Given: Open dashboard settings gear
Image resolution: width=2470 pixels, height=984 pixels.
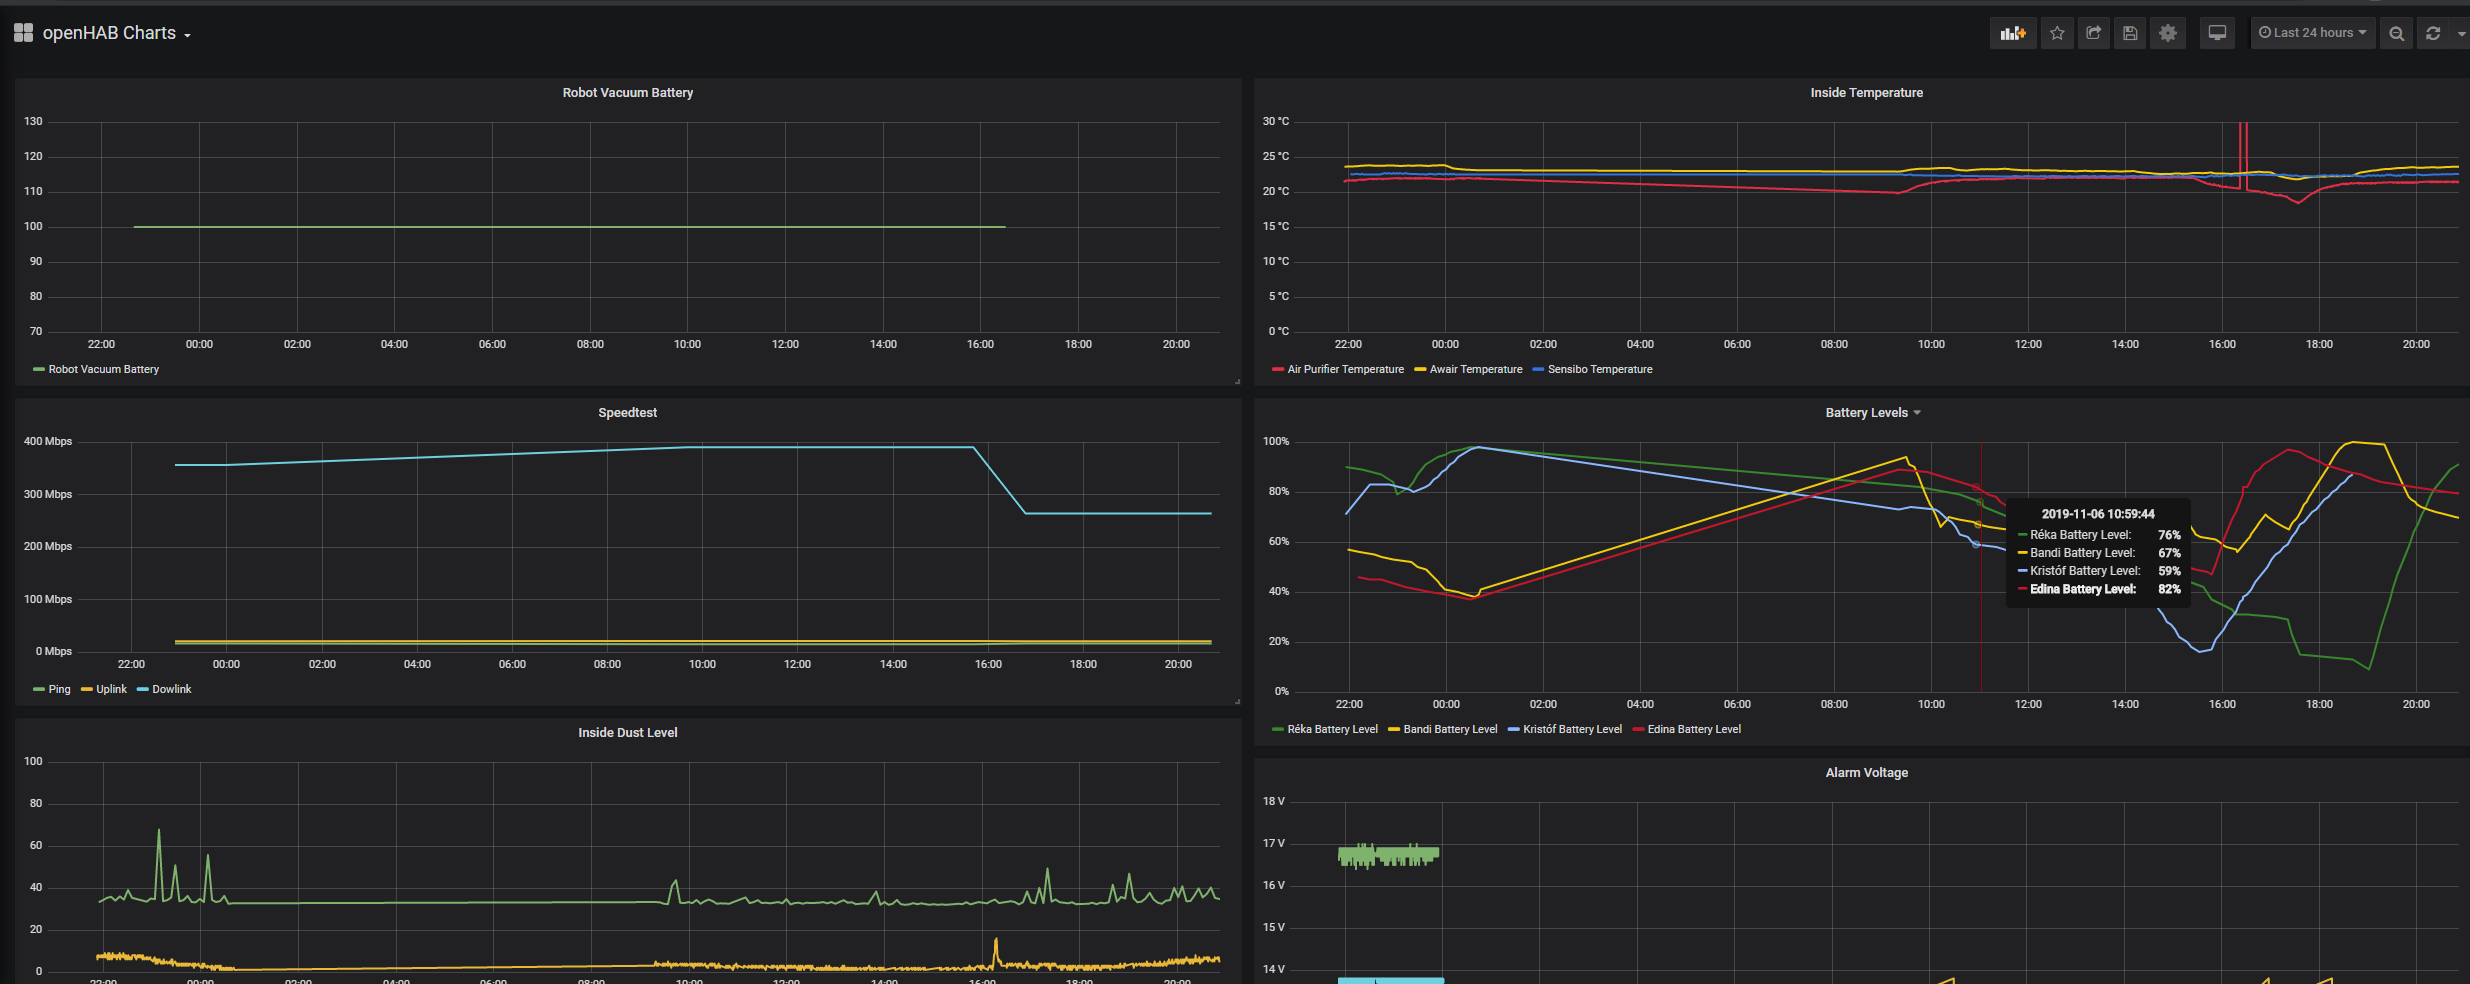Looking at the screenshot, I should 2167,33.
